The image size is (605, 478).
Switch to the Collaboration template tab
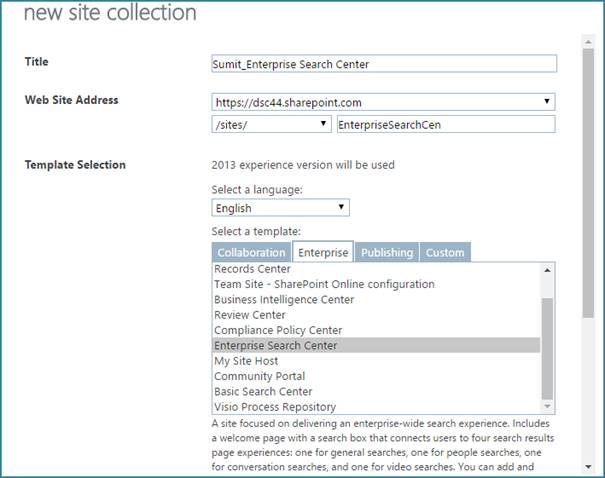pyautogui.click(x=251, y=252)
